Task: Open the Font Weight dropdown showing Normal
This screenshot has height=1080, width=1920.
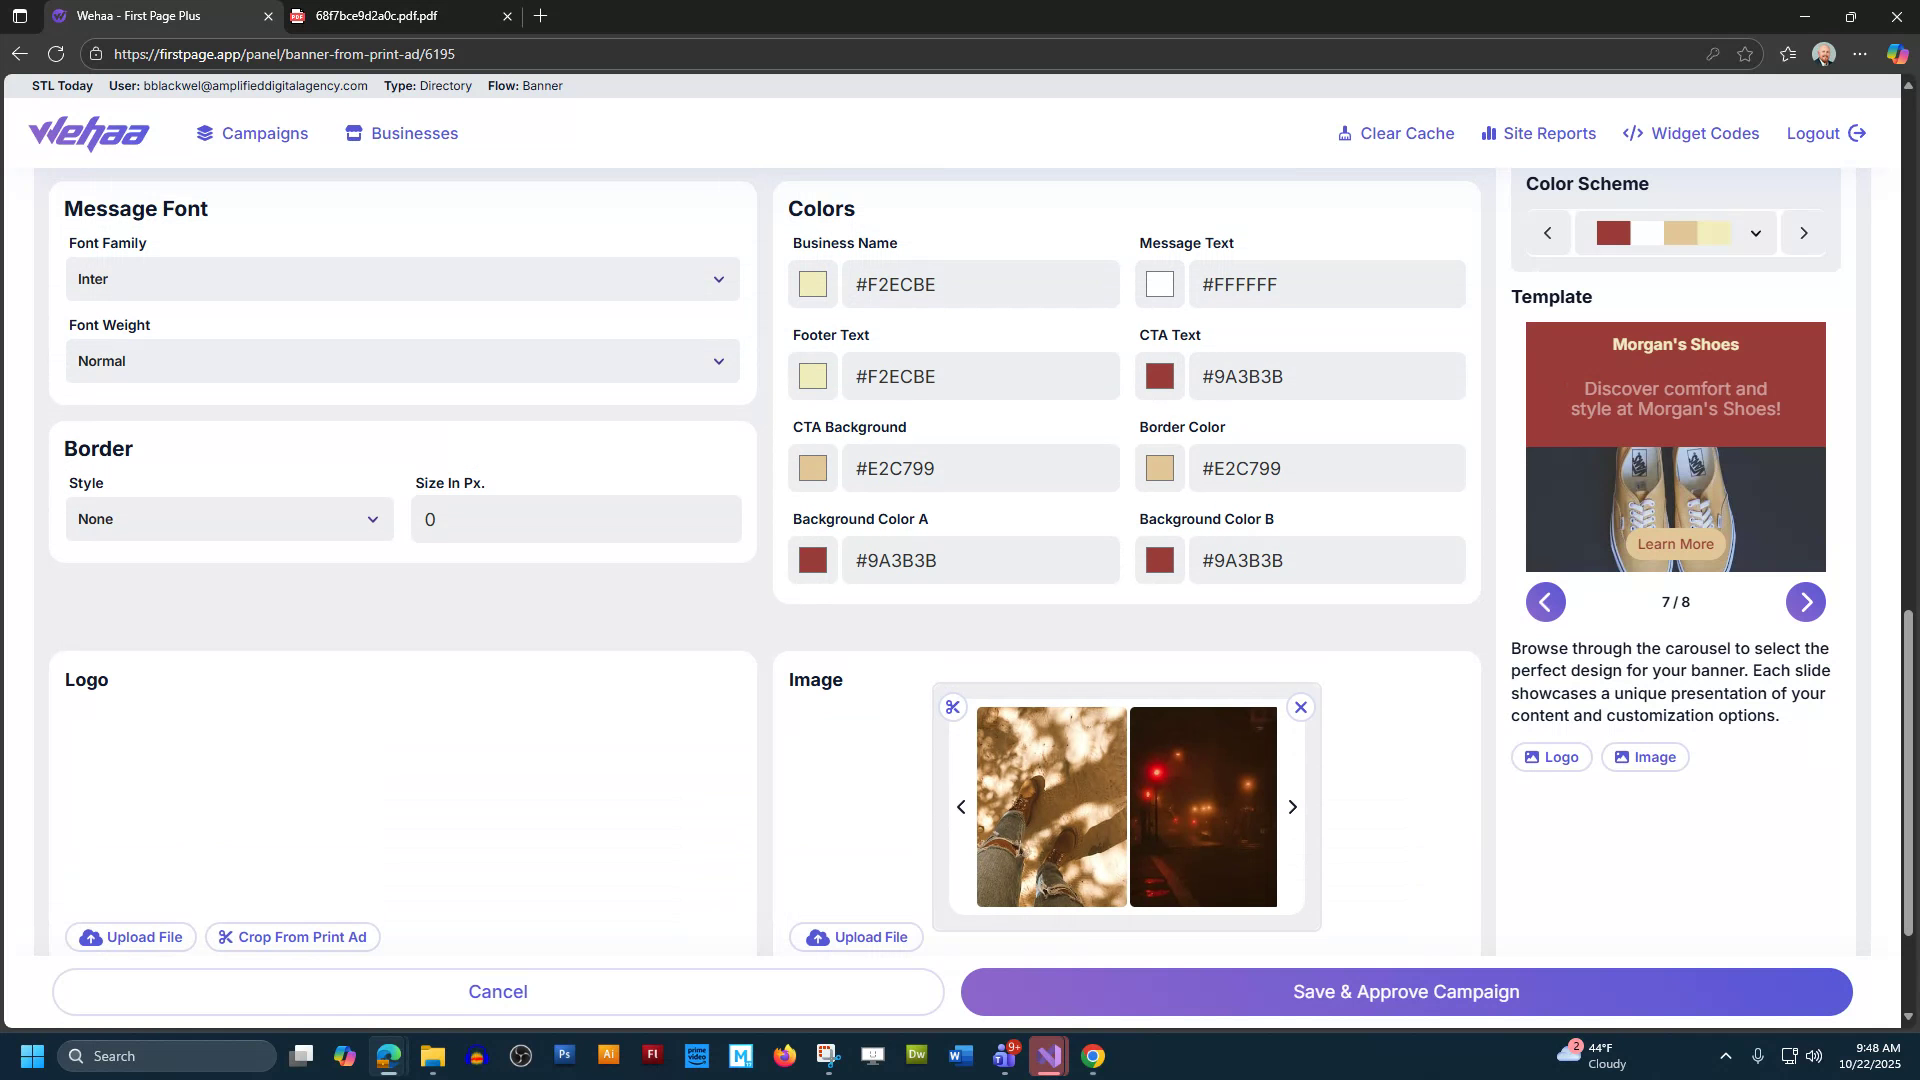Action: pyautogui.click(x=402, y=361)
